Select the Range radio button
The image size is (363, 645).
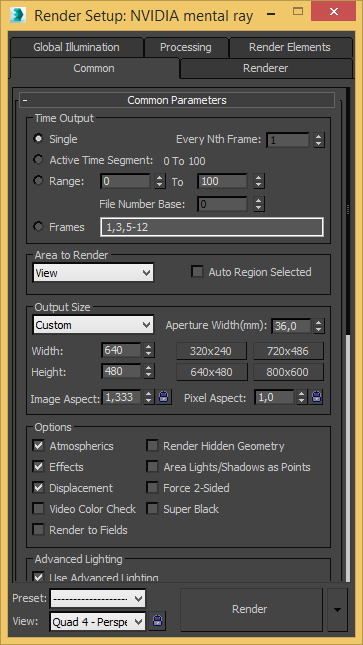coord(38,181)
